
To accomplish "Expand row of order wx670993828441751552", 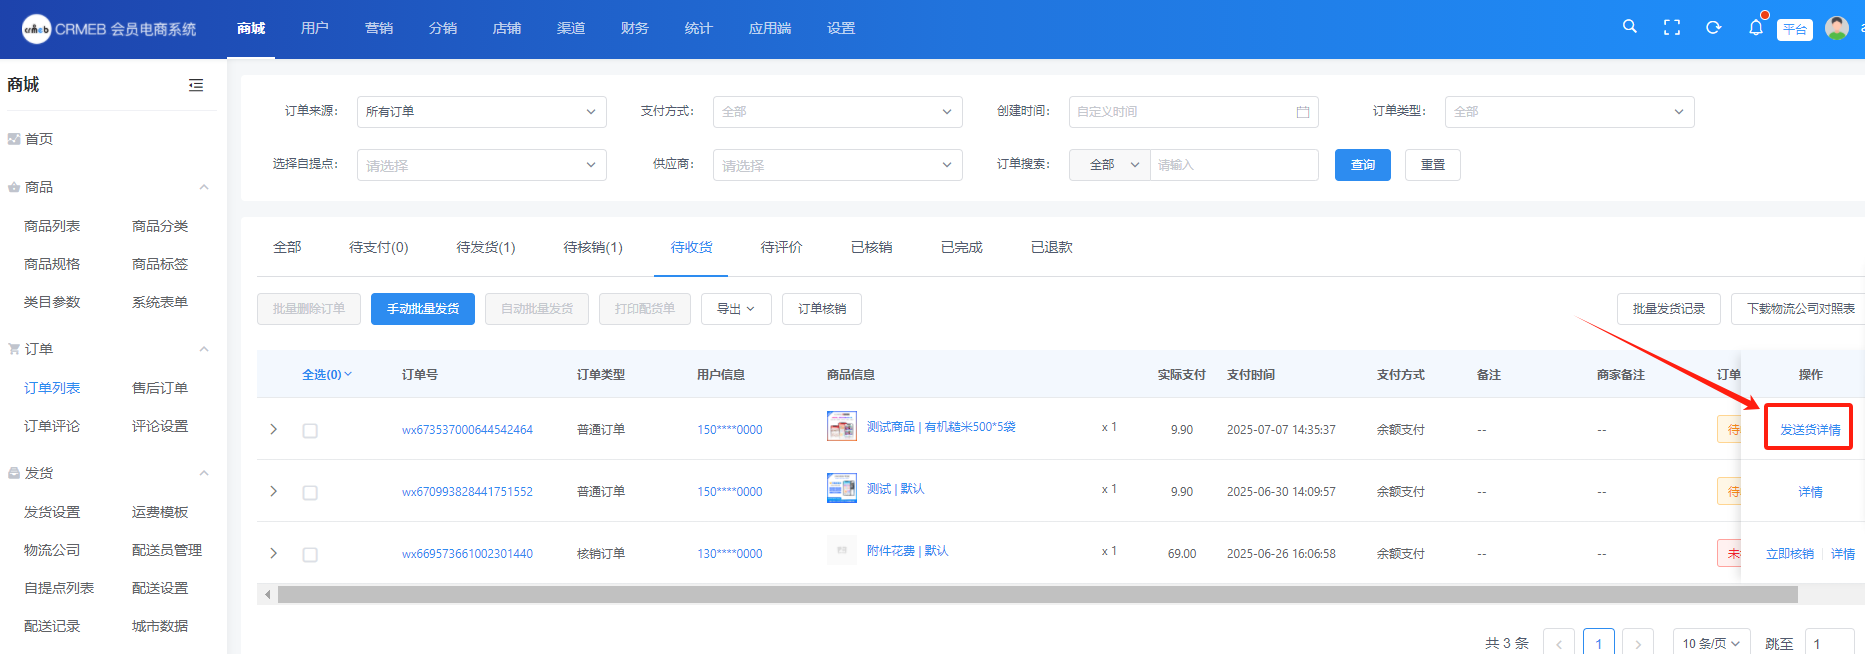I will (x=273, y=491).
